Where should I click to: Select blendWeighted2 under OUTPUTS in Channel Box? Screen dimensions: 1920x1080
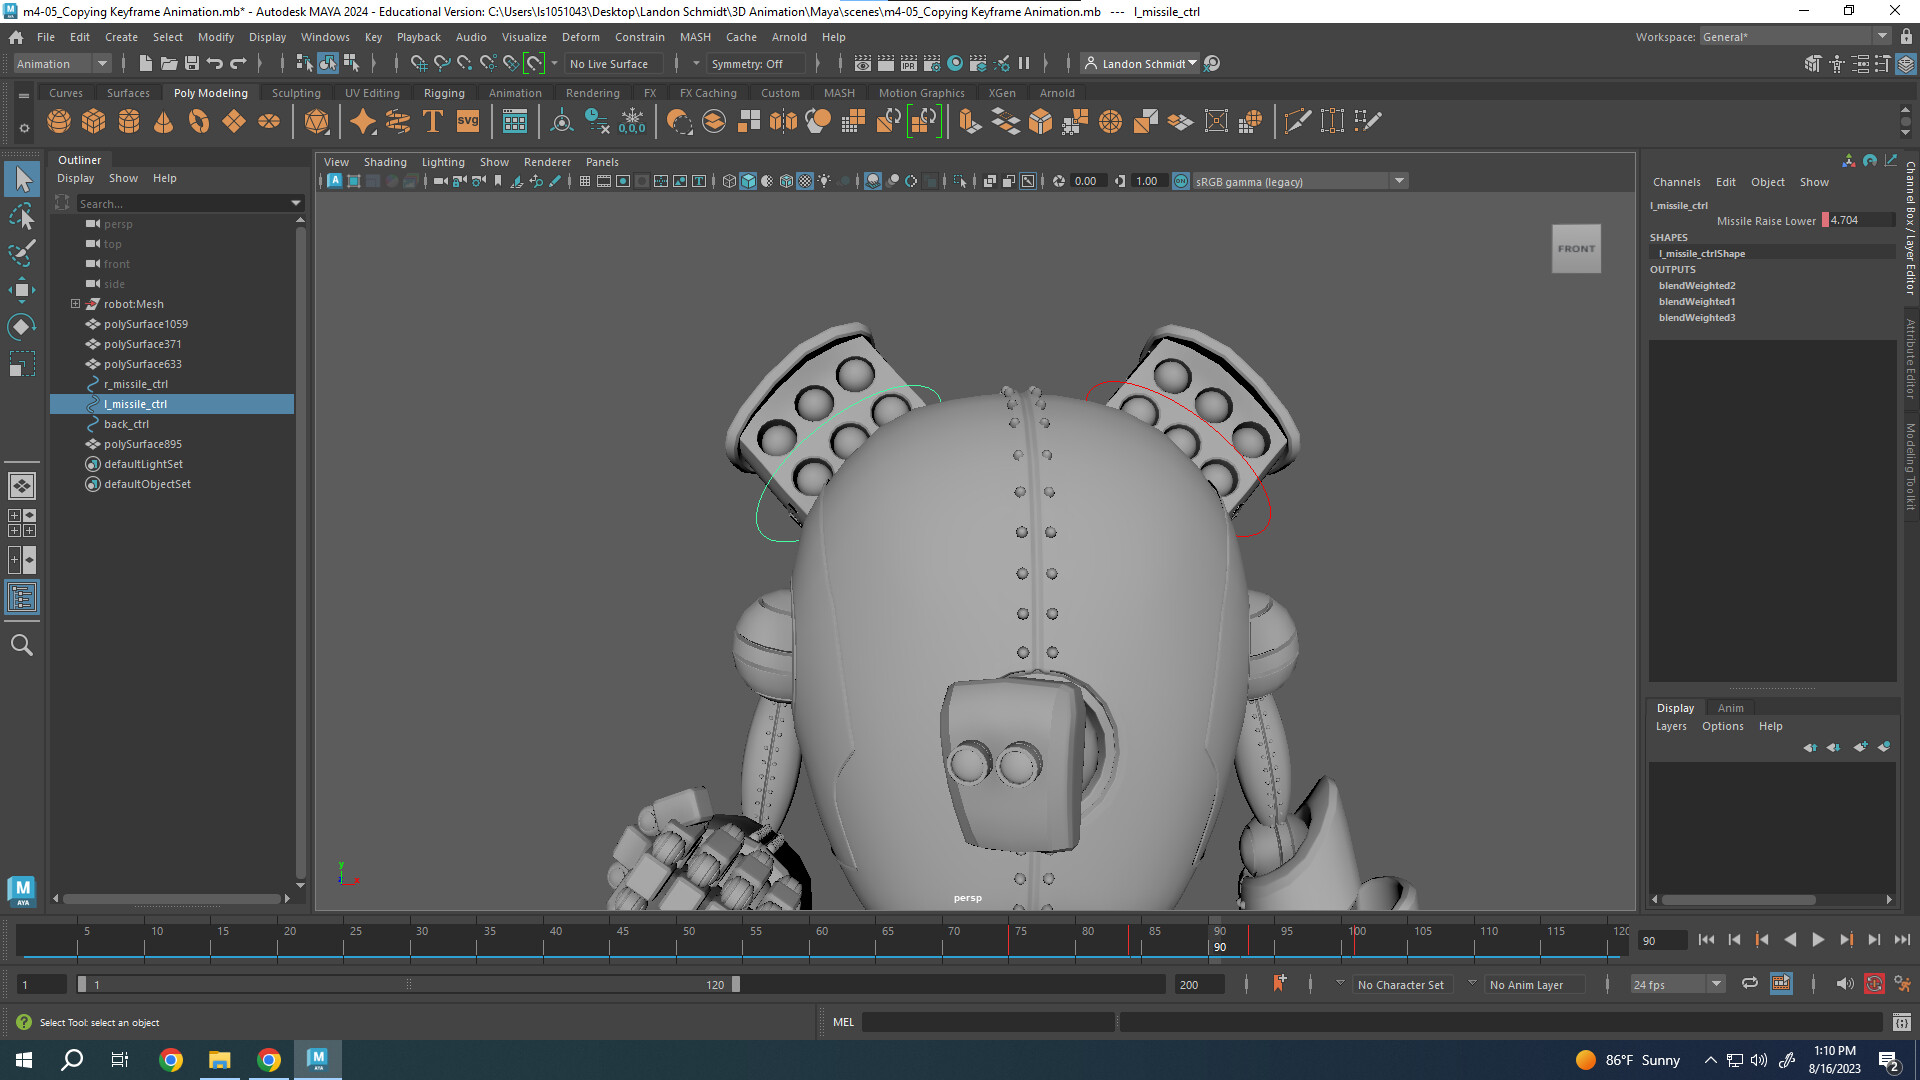tap(1697, 285)
